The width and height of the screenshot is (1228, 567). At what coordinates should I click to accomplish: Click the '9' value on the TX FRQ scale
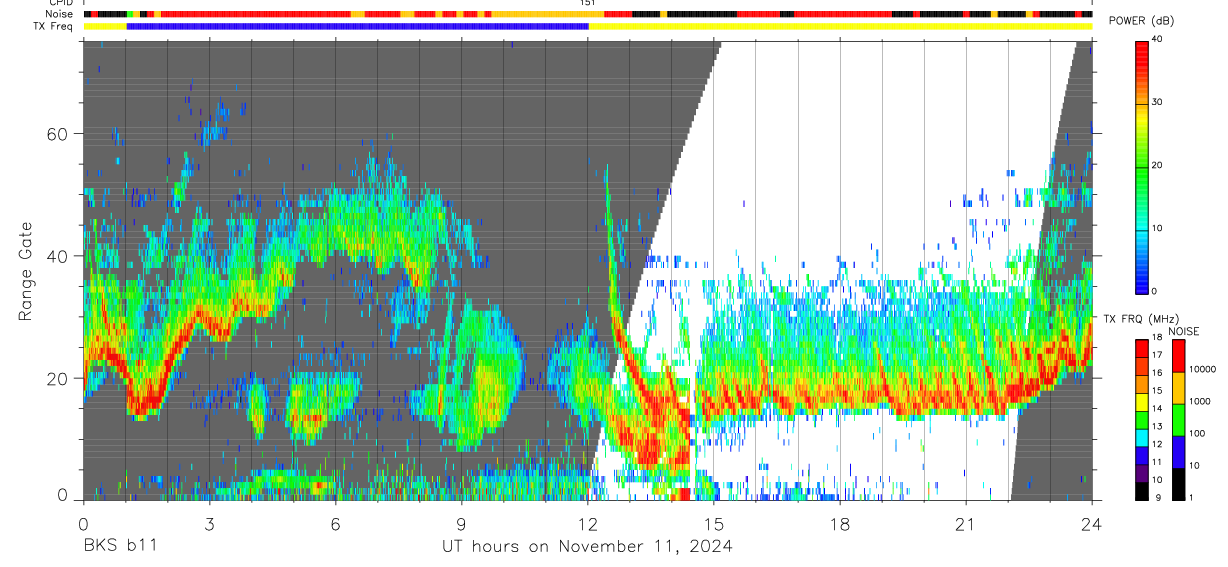click(1156, 498)
